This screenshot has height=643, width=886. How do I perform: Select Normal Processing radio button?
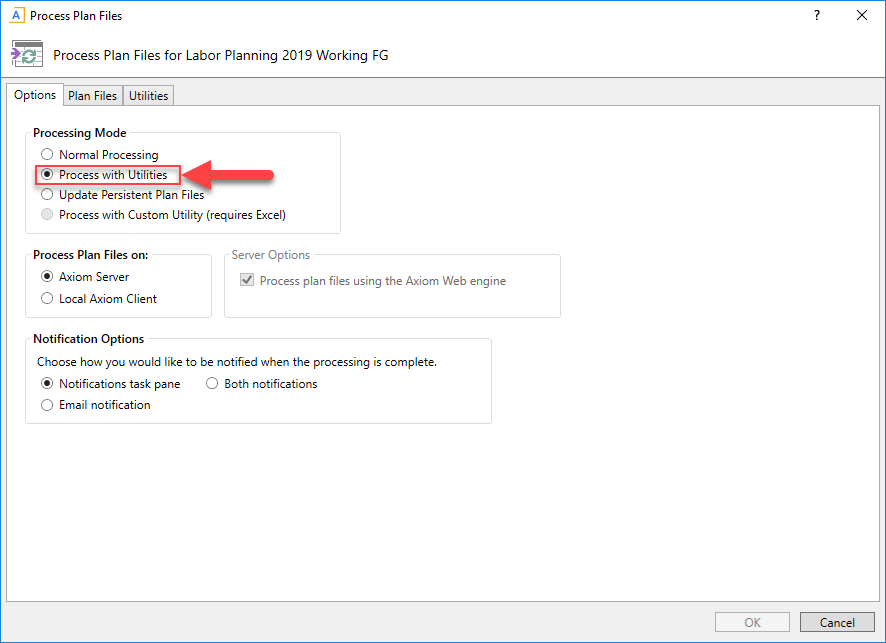[x=47, y=155]
